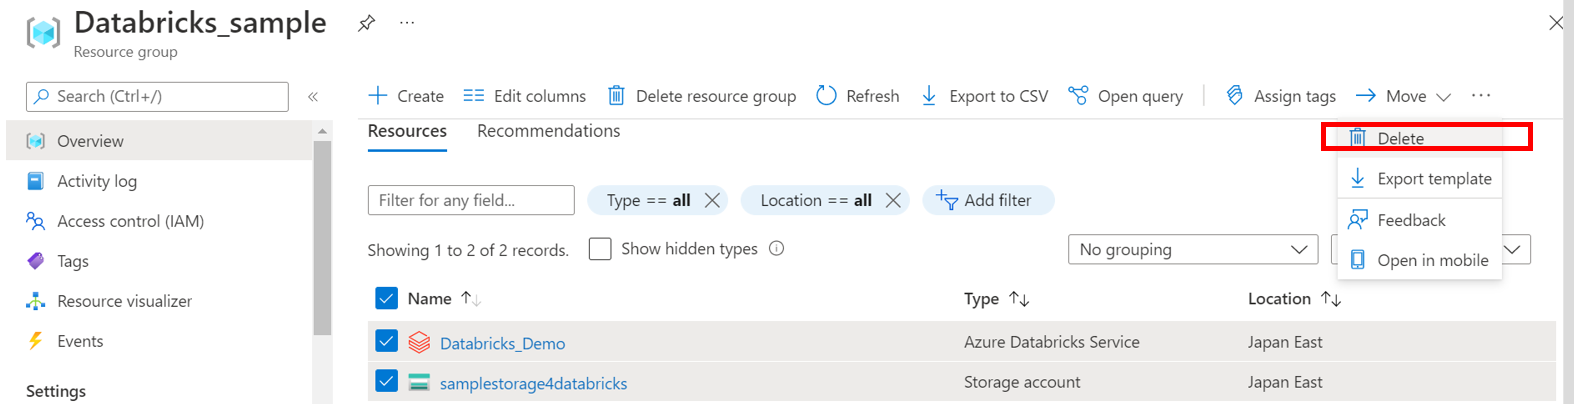Click Japan East in Databricks_Demo row
Viewport: 1574px width, 404px height.
1285,342
